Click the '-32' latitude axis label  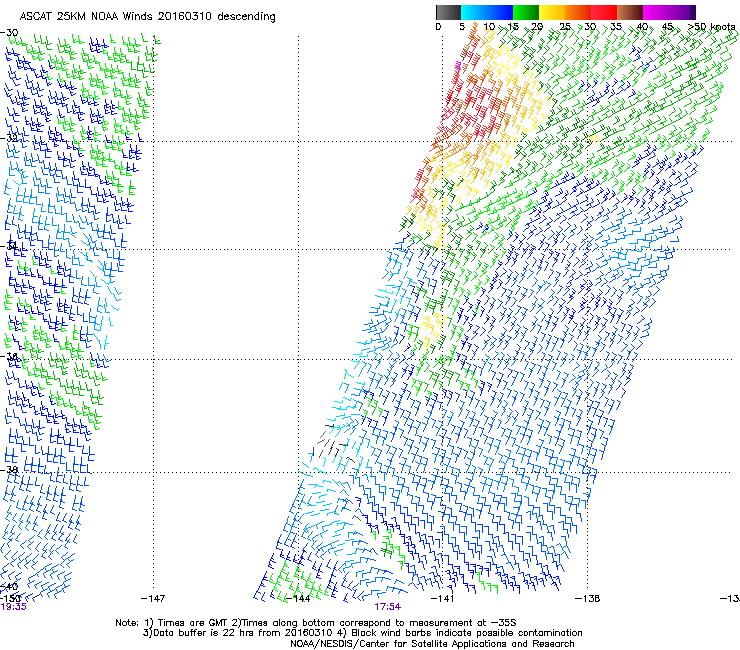(9, 138)
